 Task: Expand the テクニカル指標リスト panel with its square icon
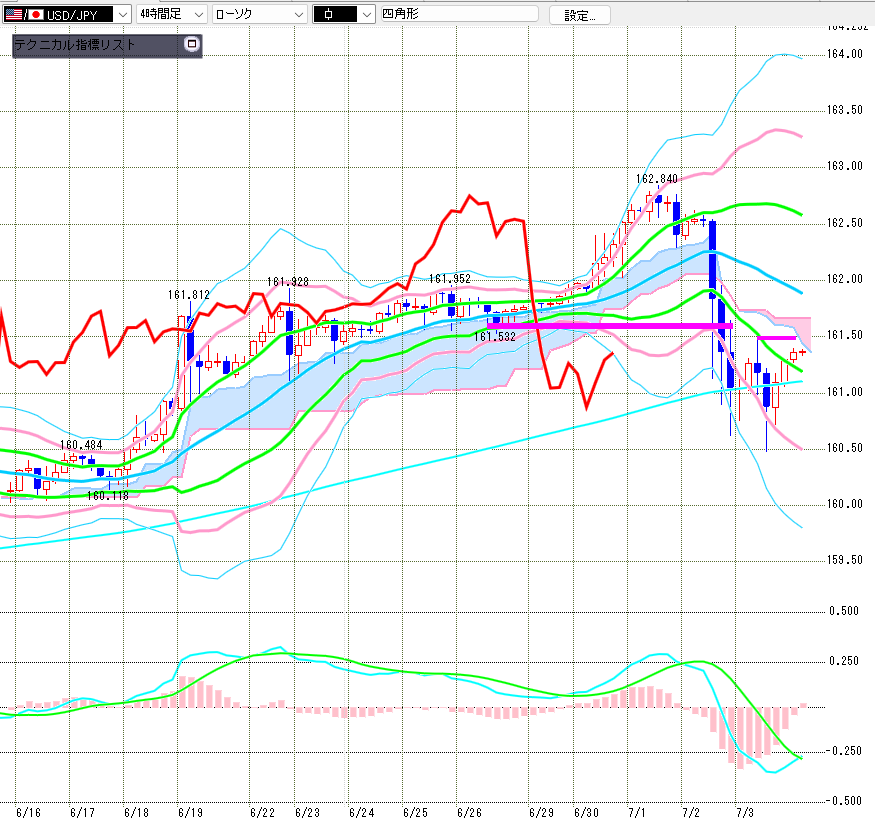click(x=192, y=44)
